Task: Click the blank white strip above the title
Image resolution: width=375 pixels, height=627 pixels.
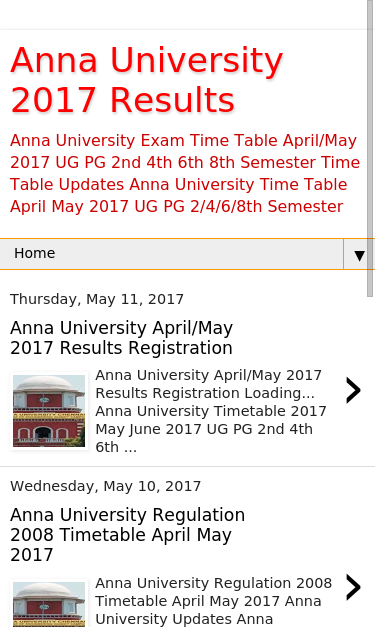Action: pyautogui.click(x=184, y=14)
